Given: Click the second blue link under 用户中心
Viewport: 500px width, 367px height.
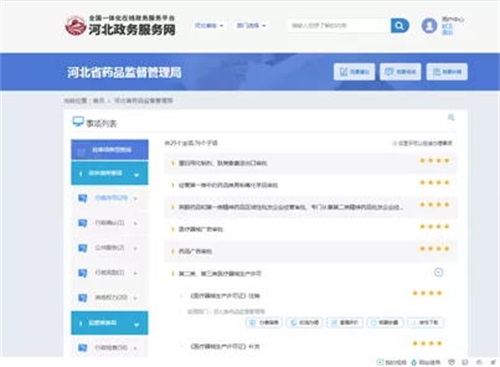Looking at the screenshot, I should click(x=447, y=32).
